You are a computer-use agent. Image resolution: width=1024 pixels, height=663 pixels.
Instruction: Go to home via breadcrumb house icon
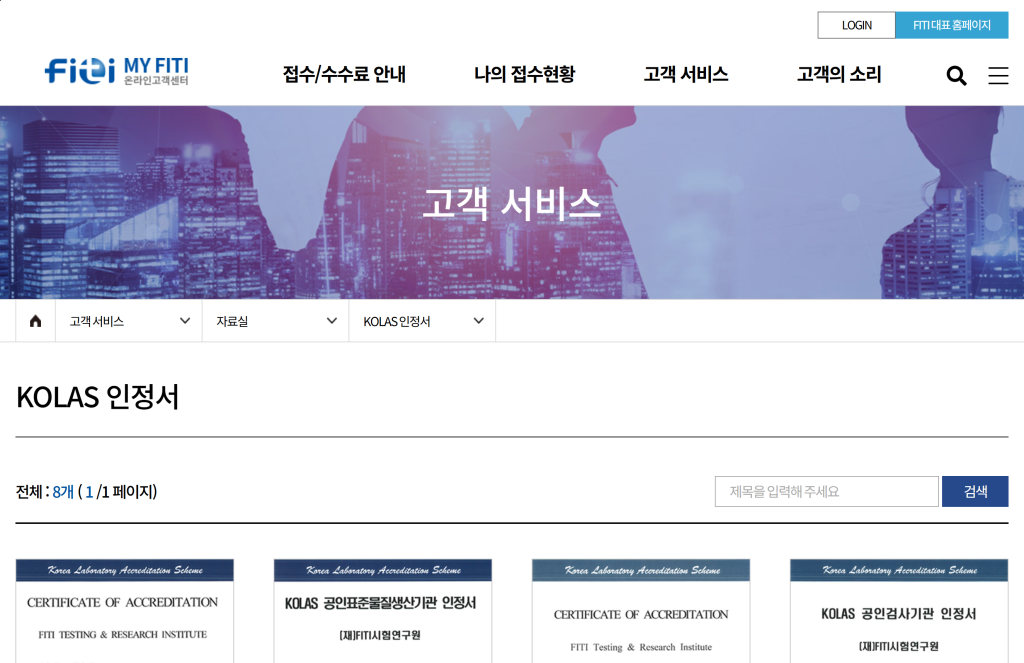click(x=35, y=321)
